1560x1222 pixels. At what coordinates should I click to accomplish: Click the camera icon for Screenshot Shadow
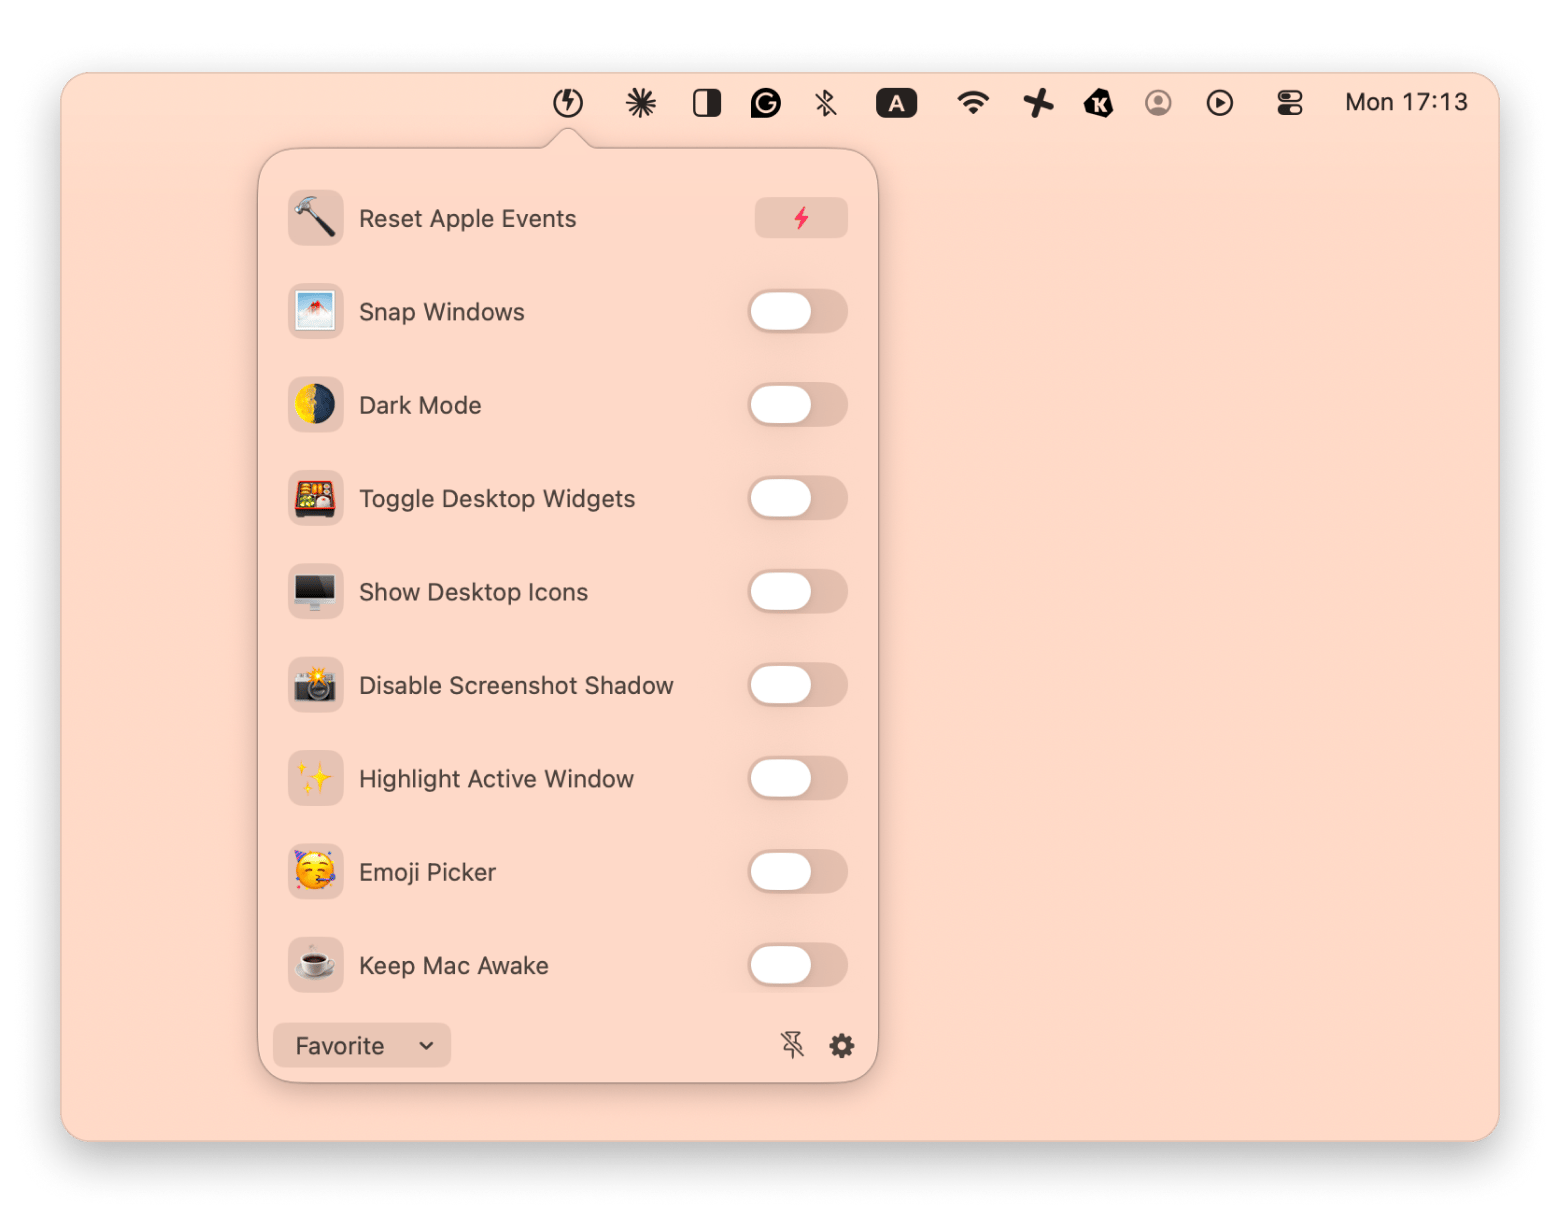pyautogui.click(x=315, y=685)
